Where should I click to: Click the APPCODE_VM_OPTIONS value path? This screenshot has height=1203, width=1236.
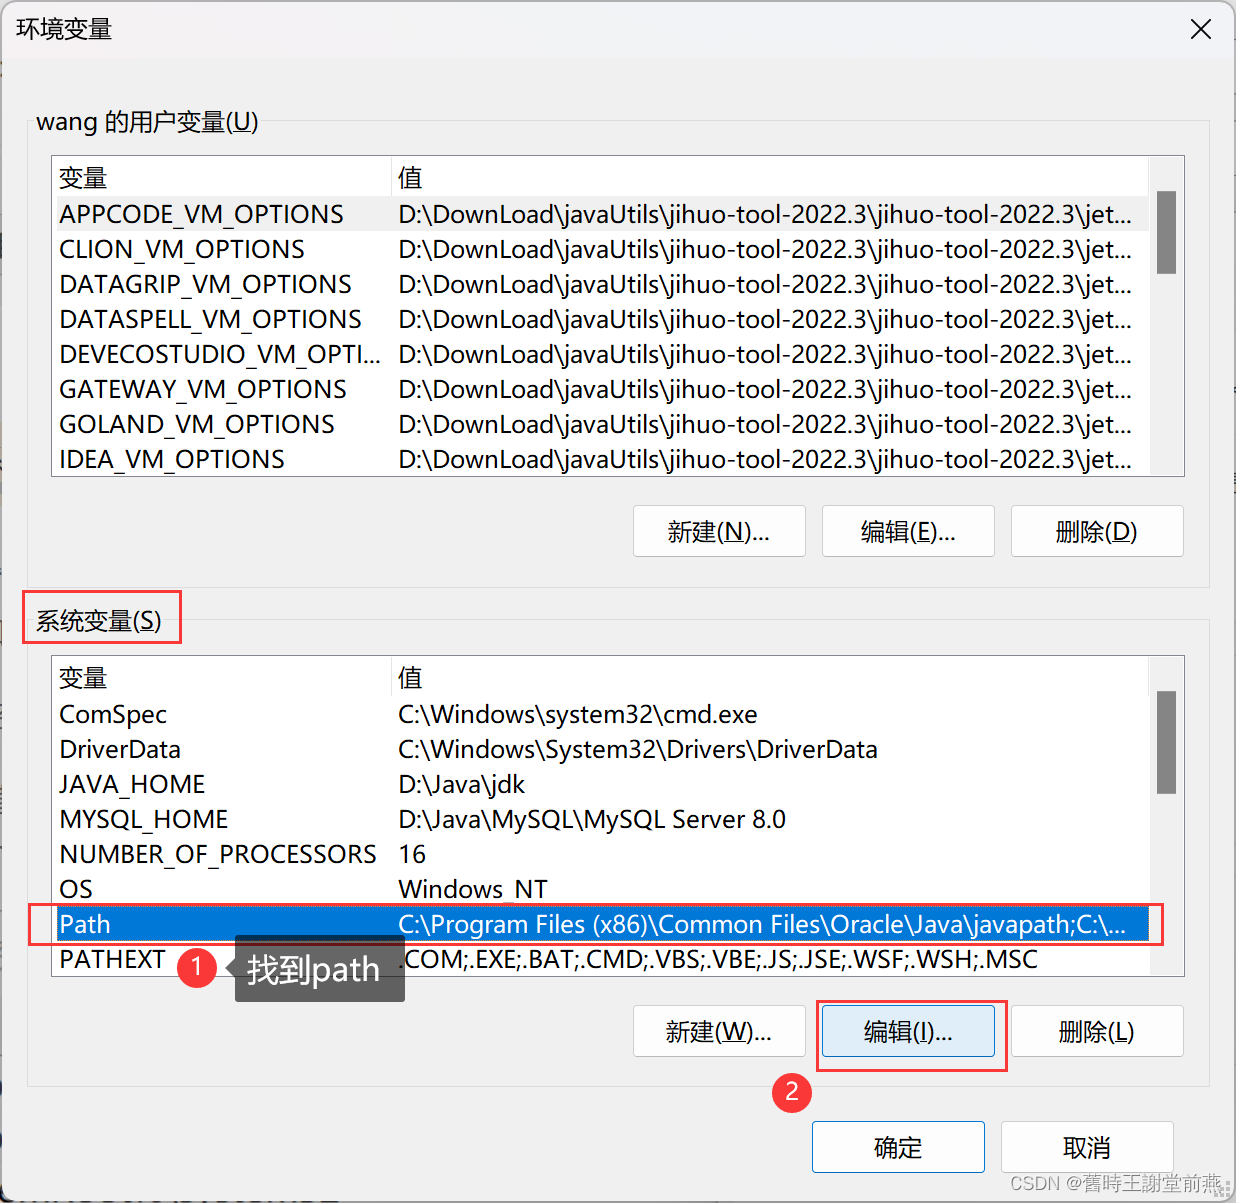pos(765,214)
